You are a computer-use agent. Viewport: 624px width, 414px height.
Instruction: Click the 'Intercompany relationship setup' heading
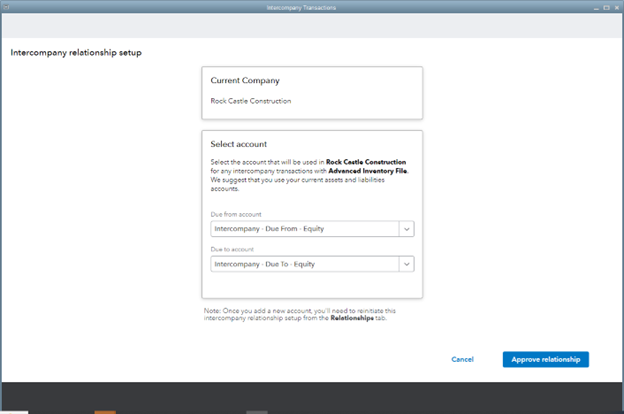coord(76,52)
